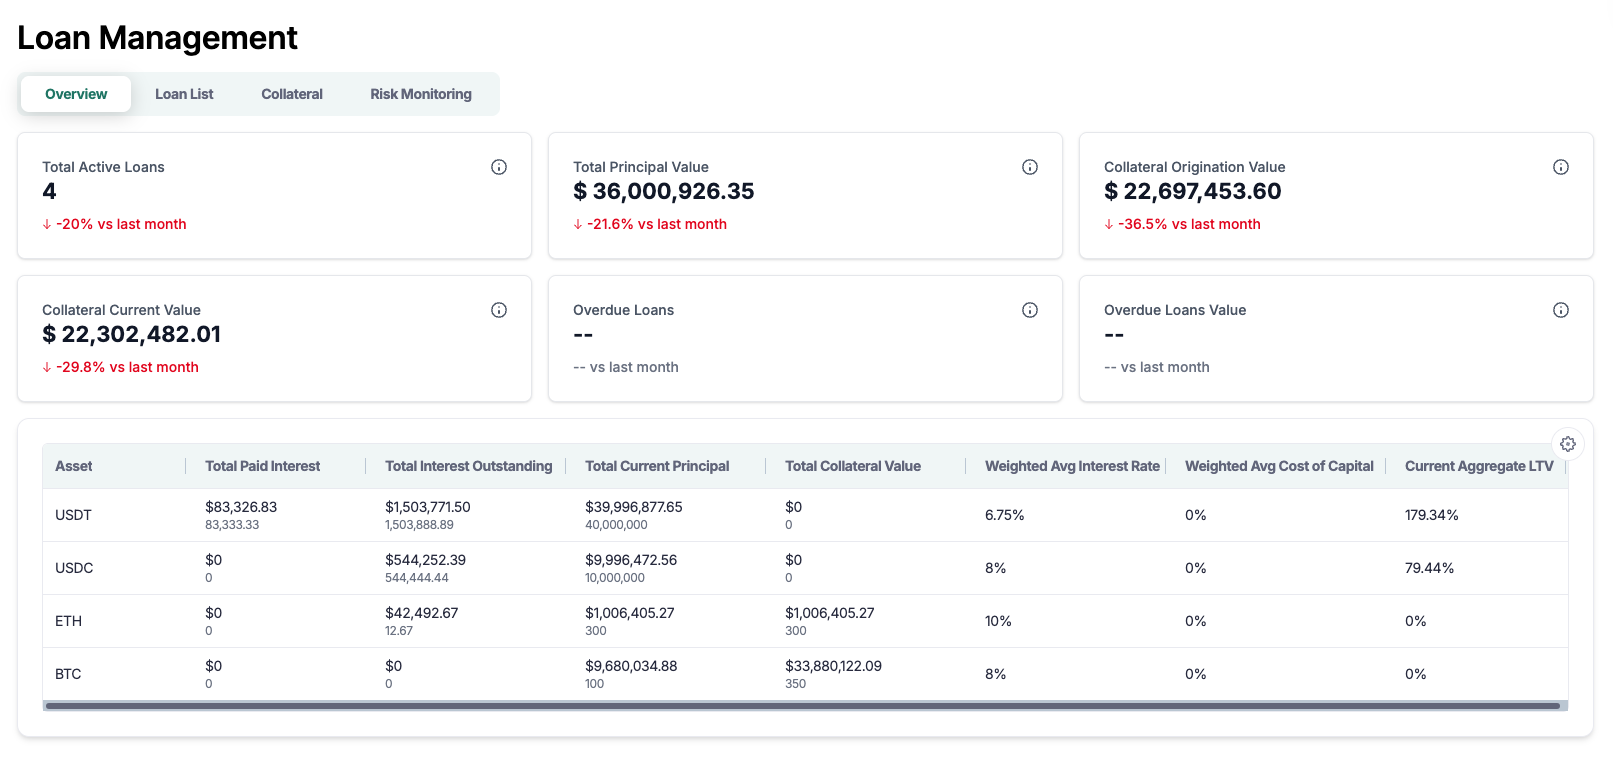This screenshot has width=1613, height=770.
Task: Click Total Paid Interest column header
Action: [x=263, y=466]
